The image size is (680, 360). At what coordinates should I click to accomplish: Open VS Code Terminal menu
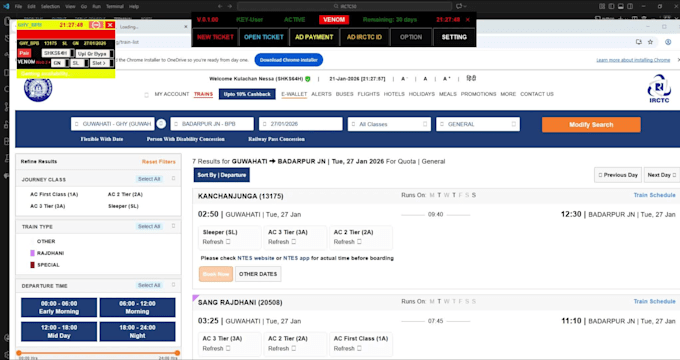click(114, 7)
